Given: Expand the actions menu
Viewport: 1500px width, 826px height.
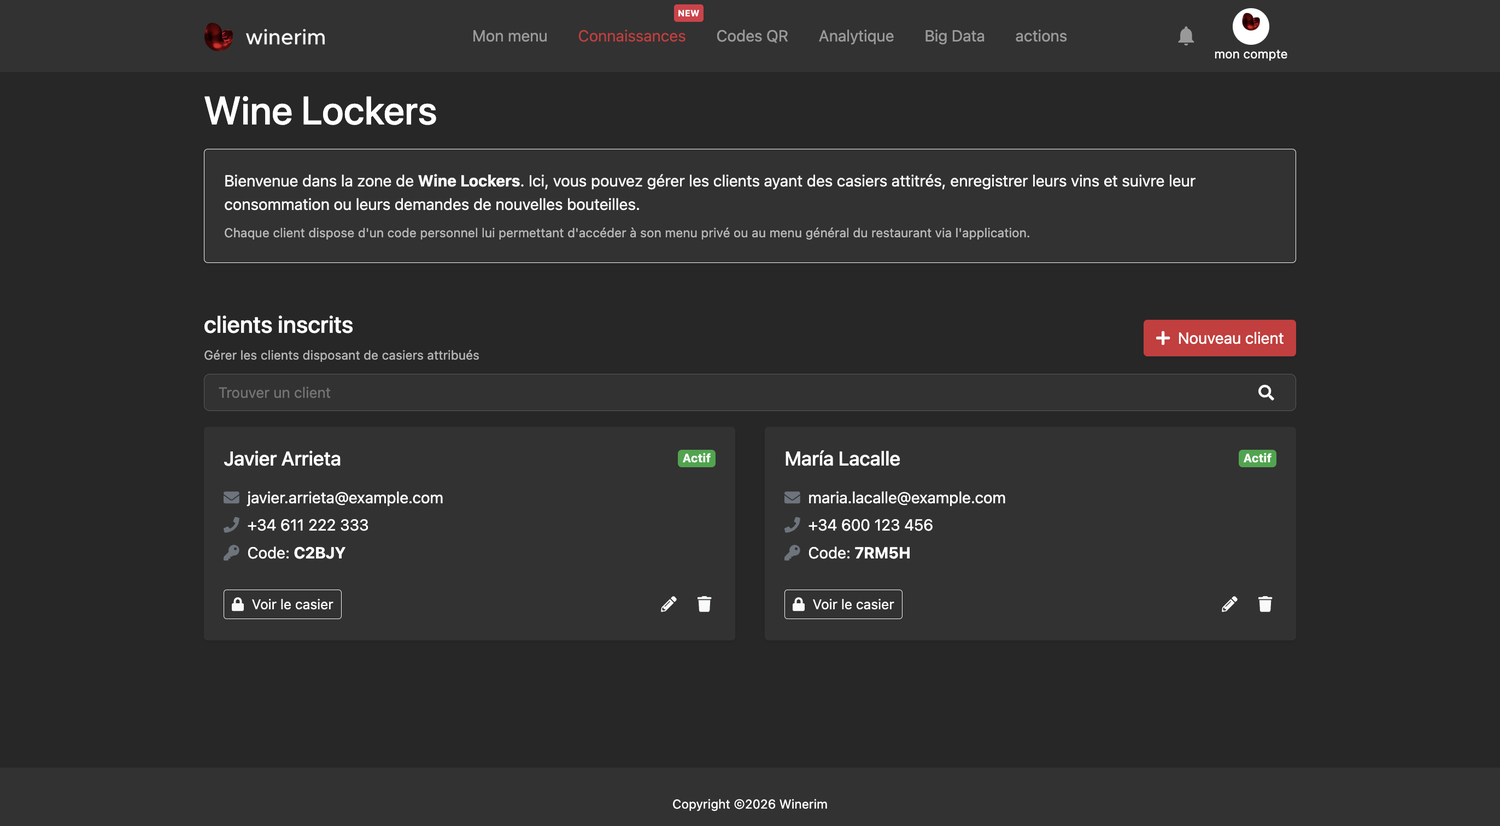Looking at the screenshot, I should [1041, 36].
